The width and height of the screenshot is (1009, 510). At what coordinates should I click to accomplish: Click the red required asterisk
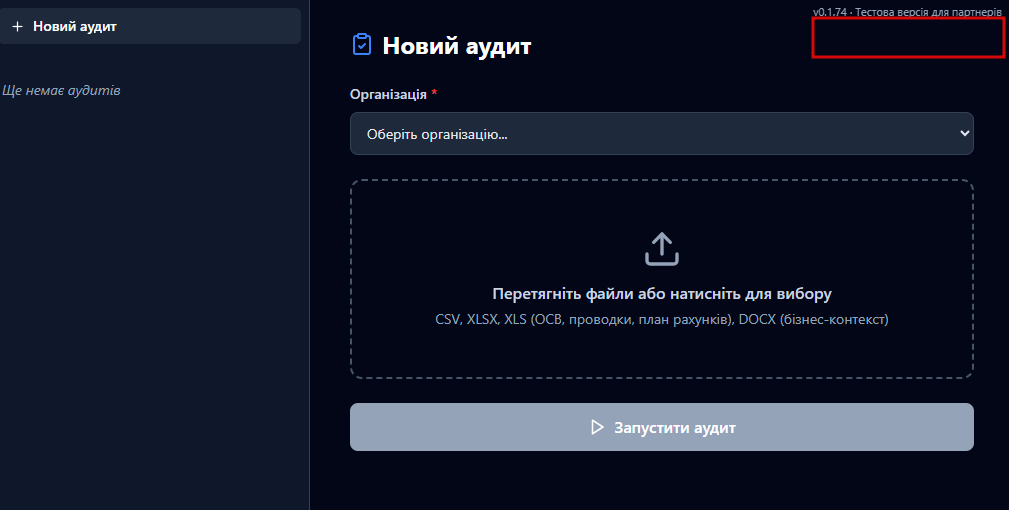(435, 93)
